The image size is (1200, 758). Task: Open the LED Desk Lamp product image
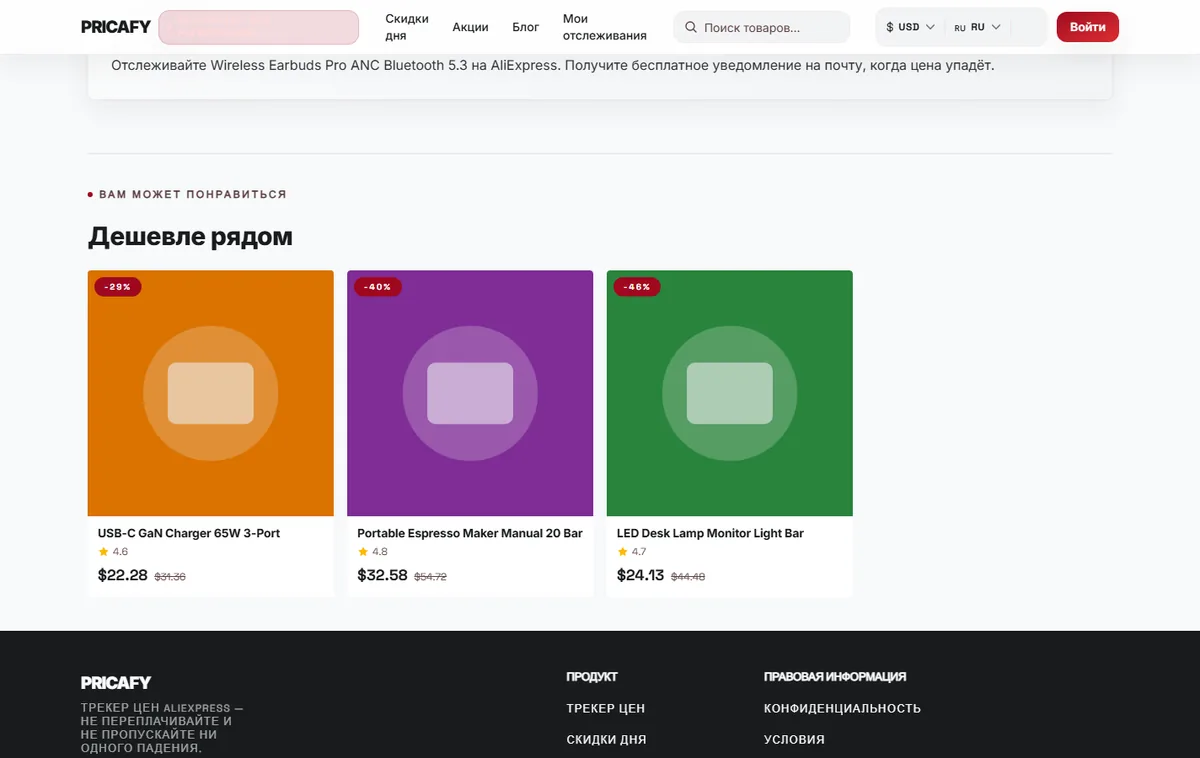730,393
